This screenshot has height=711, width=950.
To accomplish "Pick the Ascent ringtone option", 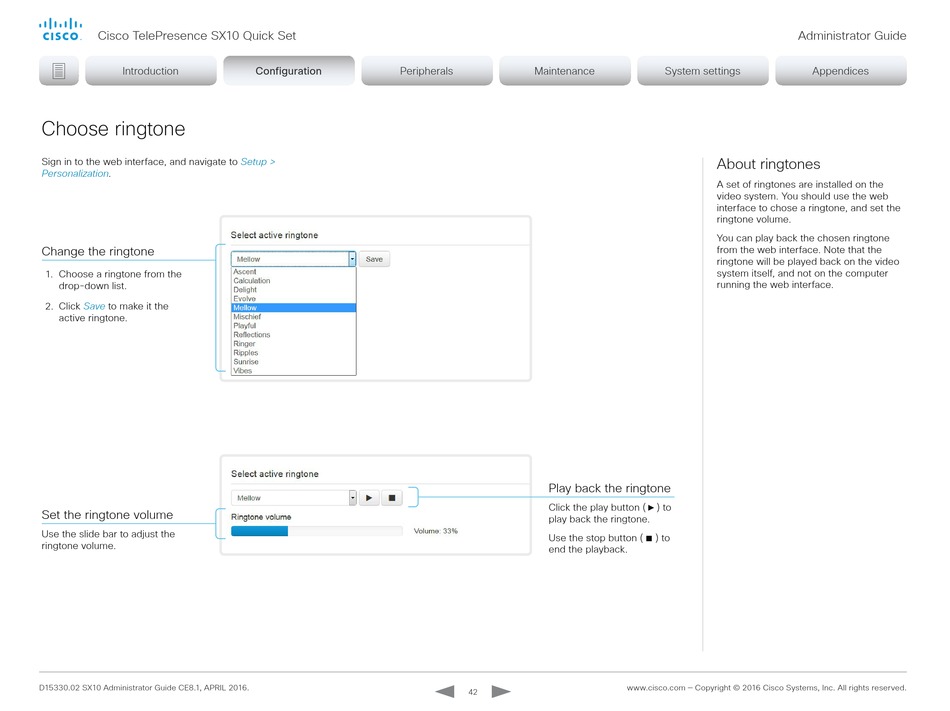I will [x=245, y=272].
